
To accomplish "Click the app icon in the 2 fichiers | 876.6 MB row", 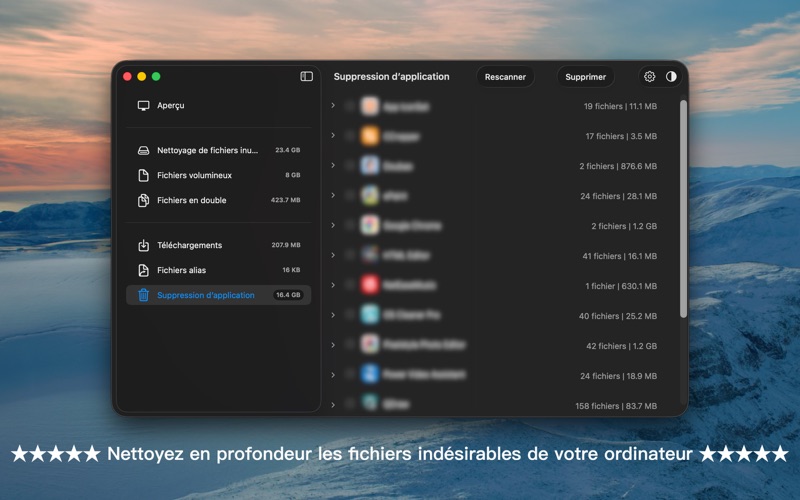I will pyautogui.click(x=370, y=166).
